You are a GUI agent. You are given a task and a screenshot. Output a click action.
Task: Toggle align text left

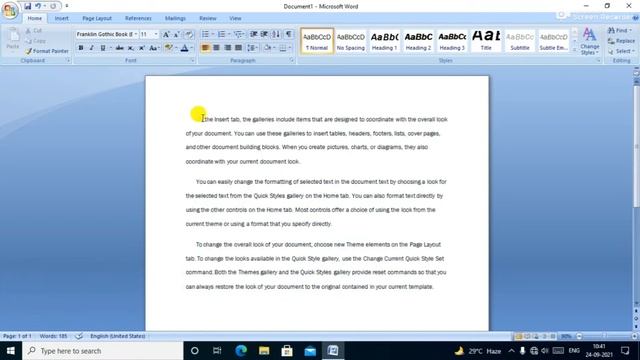click(205, 48)
